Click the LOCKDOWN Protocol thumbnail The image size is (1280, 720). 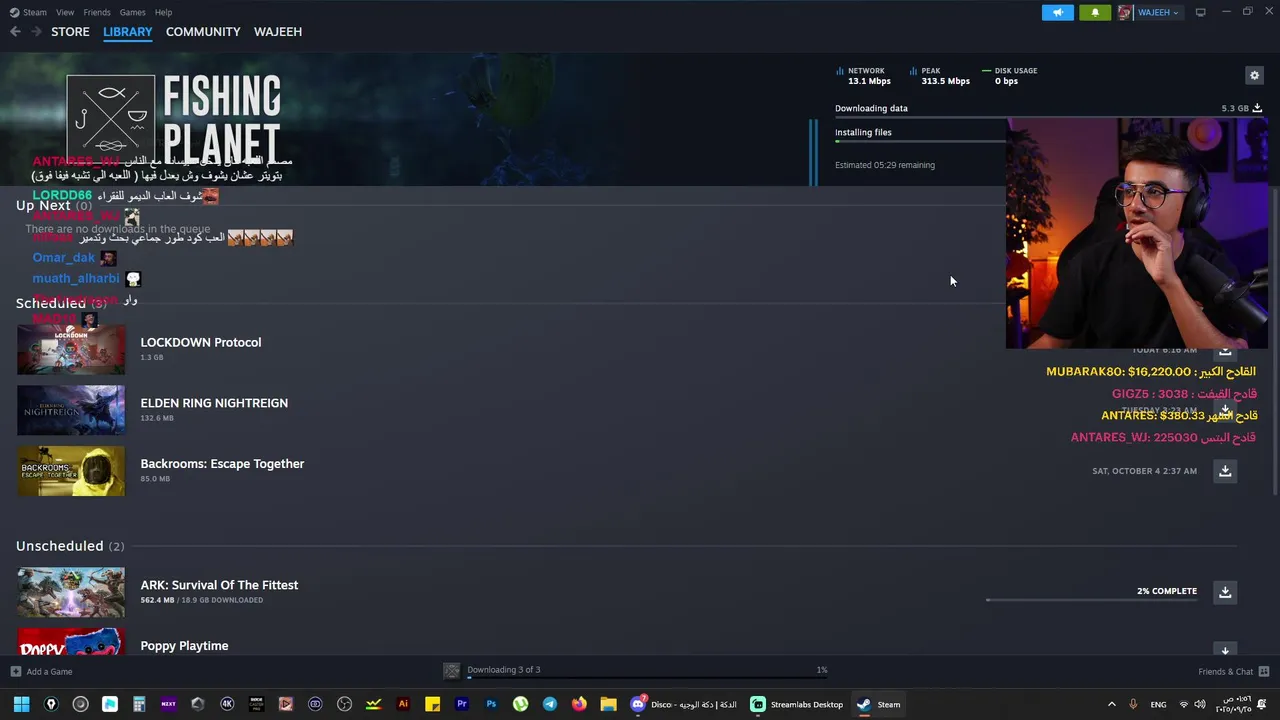tap(71, 350)
